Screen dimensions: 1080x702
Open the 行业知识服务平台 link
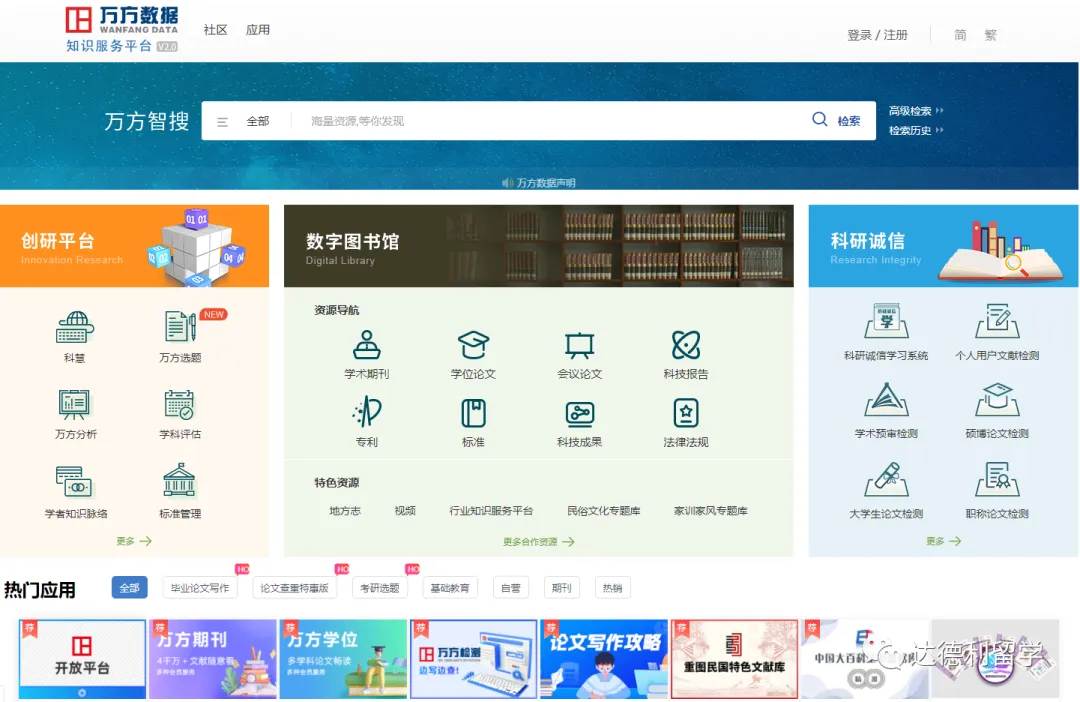pyautogui.click(x=491, y=510)
